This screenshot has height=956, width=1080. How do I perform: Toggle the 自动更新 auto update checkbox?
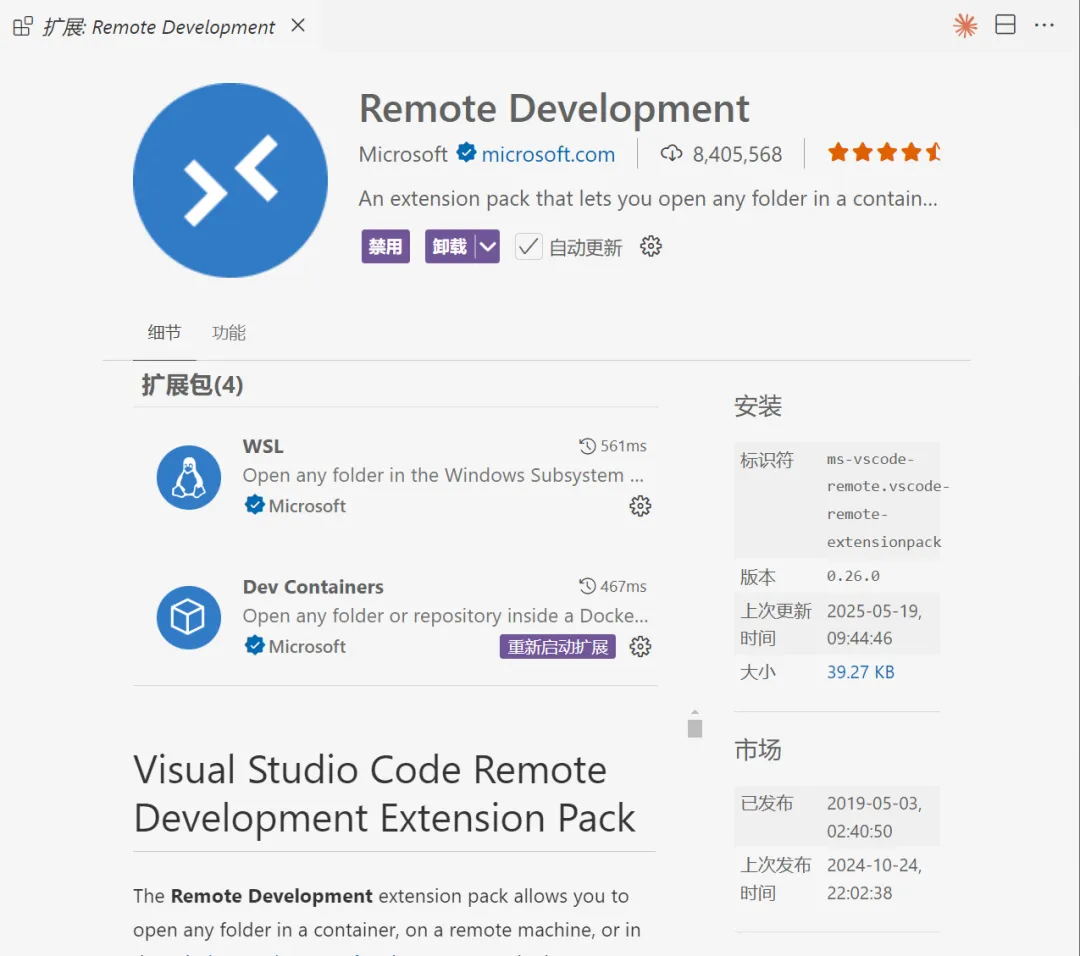point(528,247)
